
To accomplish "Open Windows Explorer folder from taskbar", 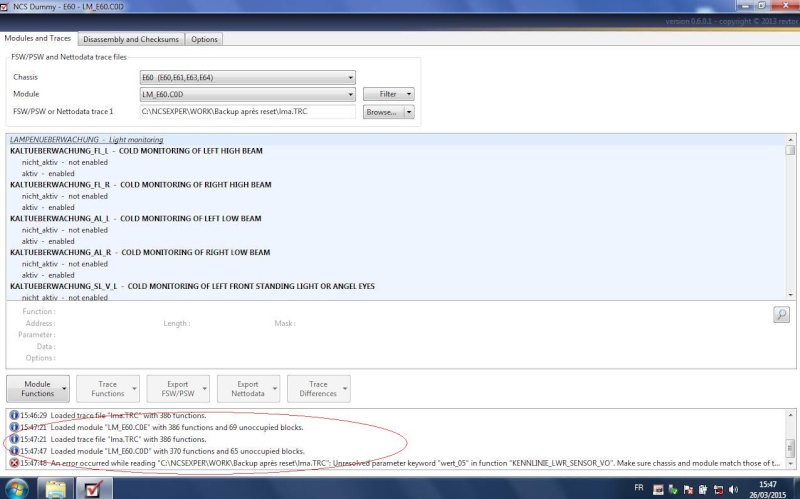I will coord(56,489).
